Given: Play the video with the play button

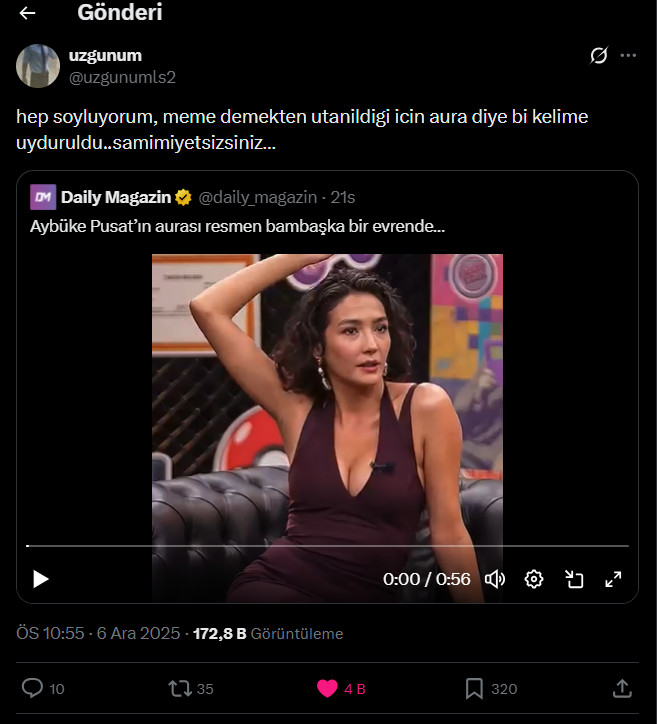Looking at the screenshot, I should 41,579.
